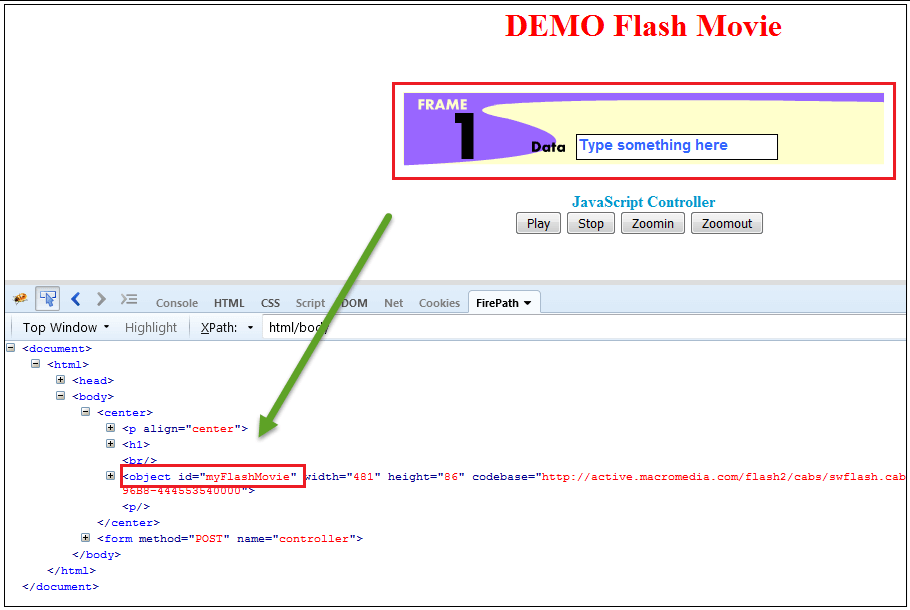This screenshot has width=910, height=610.
Task: Collapse the body element node
Action: tap(61, 396)
